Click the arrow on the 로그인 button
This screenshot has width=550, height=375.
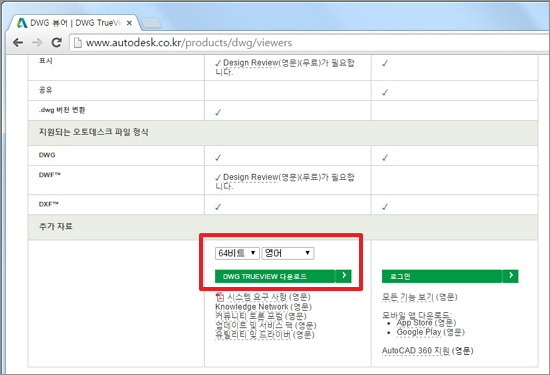[x=510, y=276]
